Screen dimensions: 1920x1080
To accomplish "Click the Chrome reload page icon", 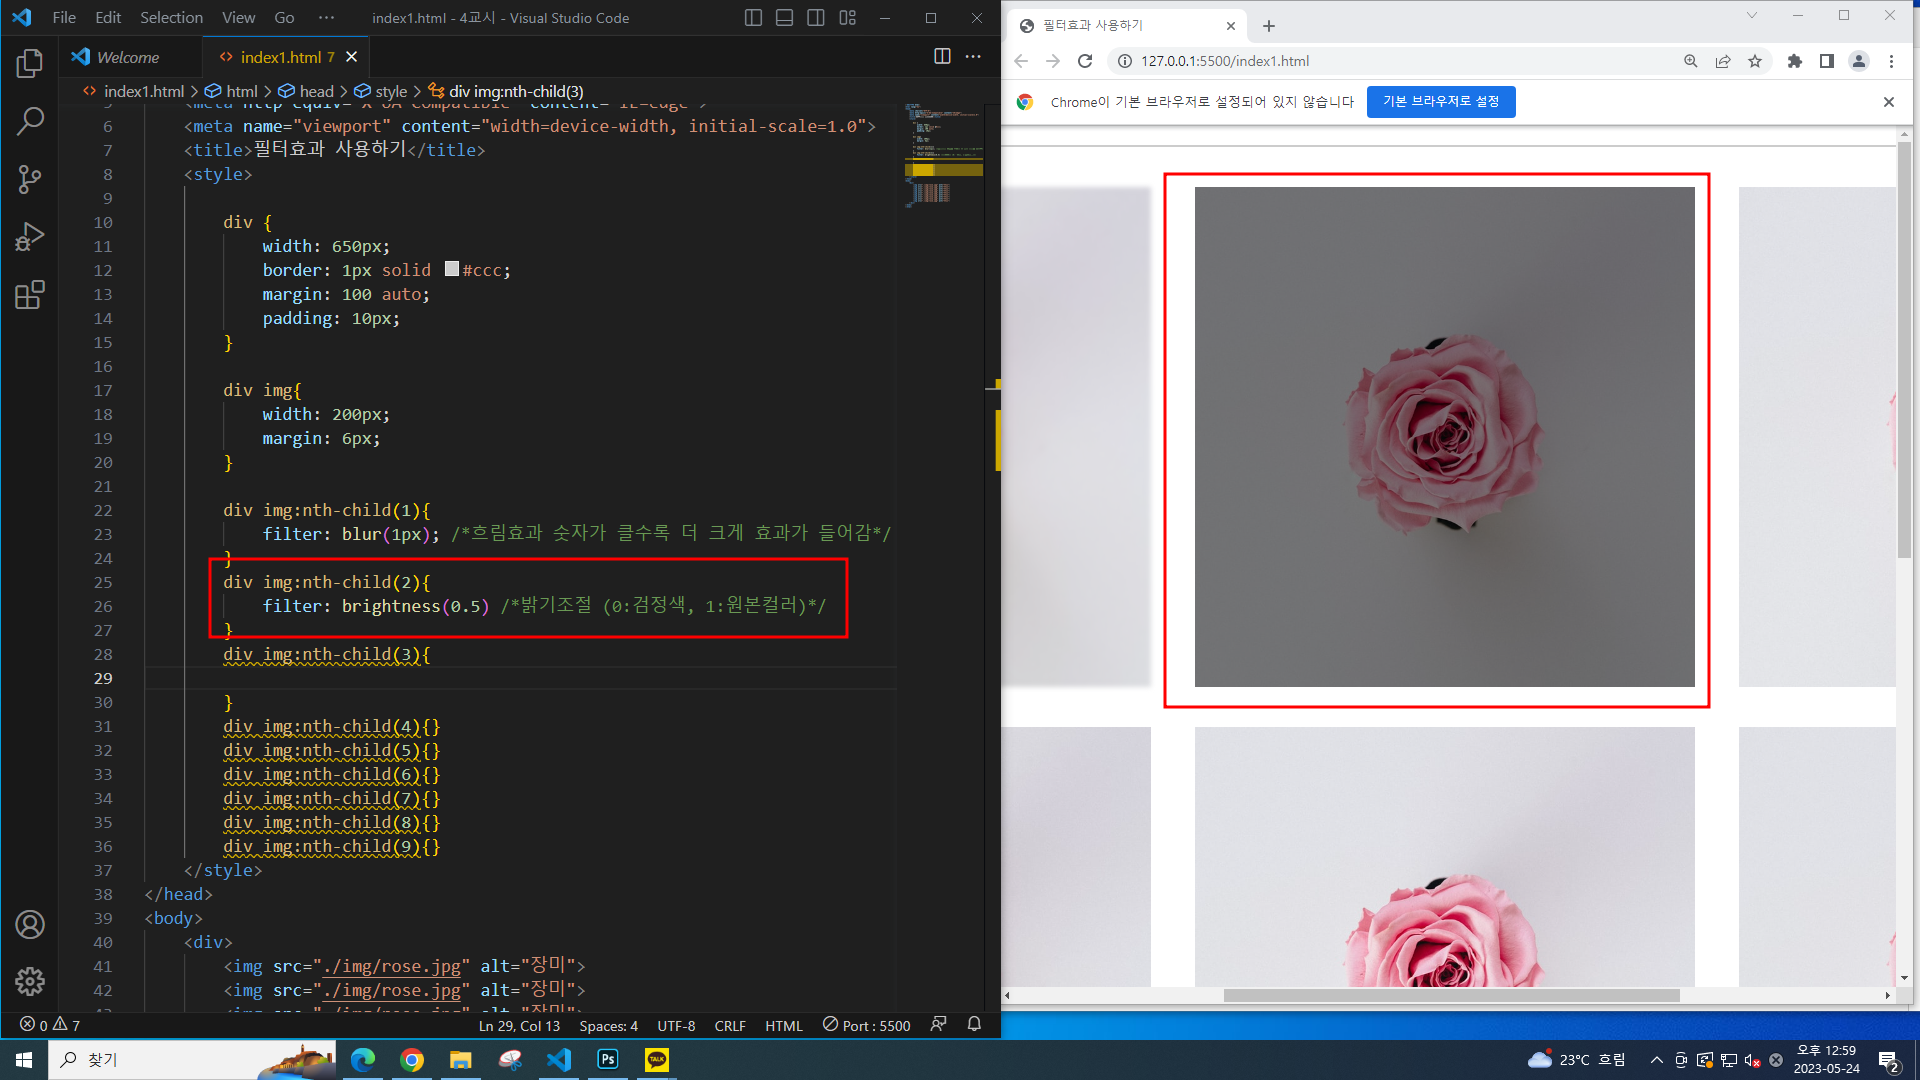I will [x=1085, y=61].
